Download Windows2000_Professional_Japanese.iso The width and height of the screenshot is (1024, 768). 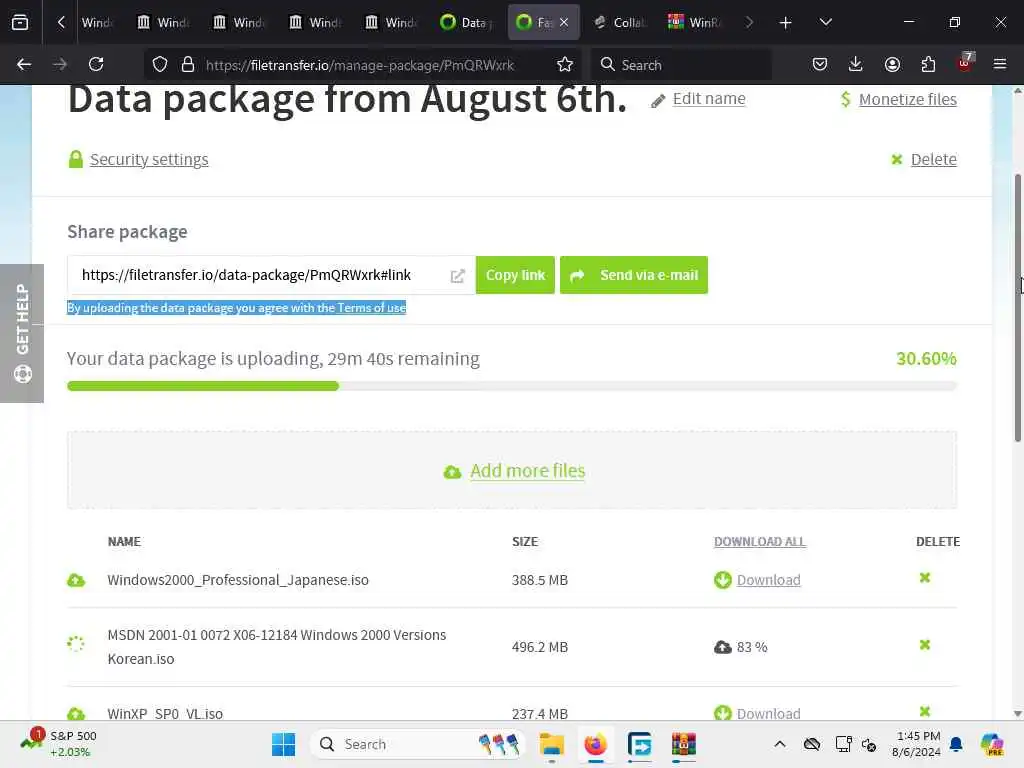pos(768,580)
